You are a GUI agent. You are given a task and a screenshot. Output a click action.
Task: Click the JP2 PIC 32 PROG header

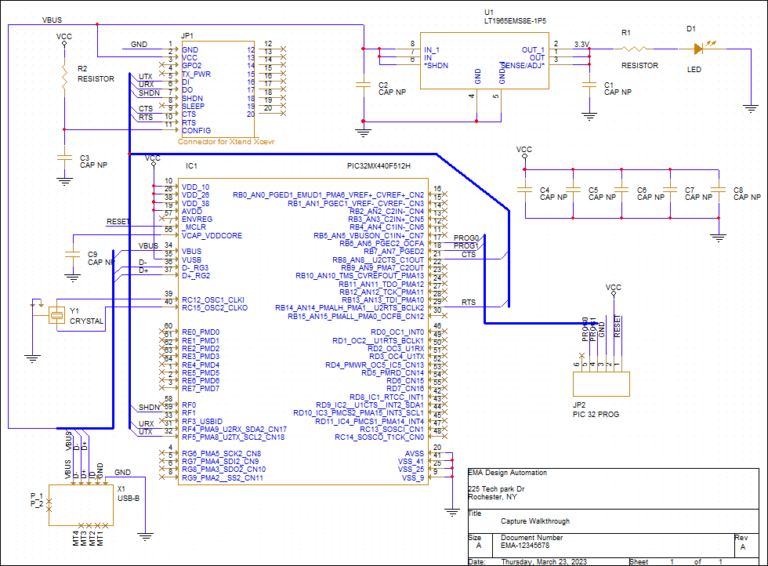click(x=598, y=384)
